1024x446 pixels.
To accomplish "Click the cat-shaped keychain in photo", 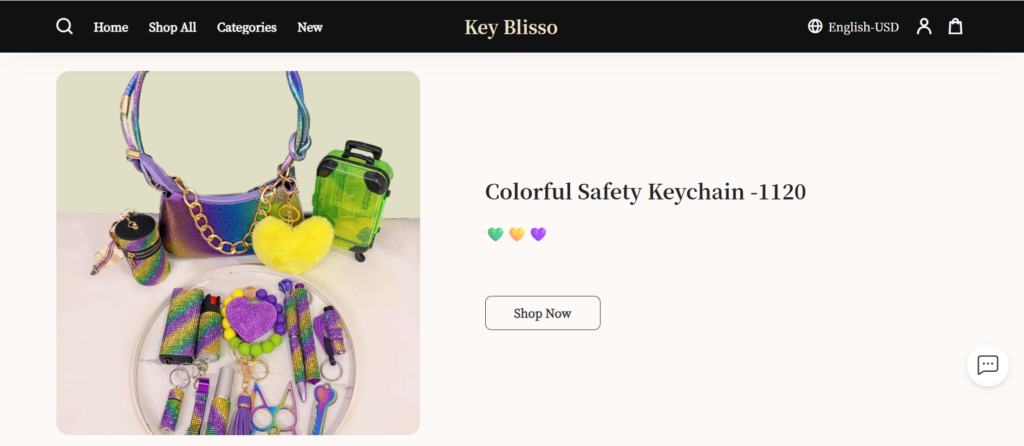I will click(x=271, y=409).
